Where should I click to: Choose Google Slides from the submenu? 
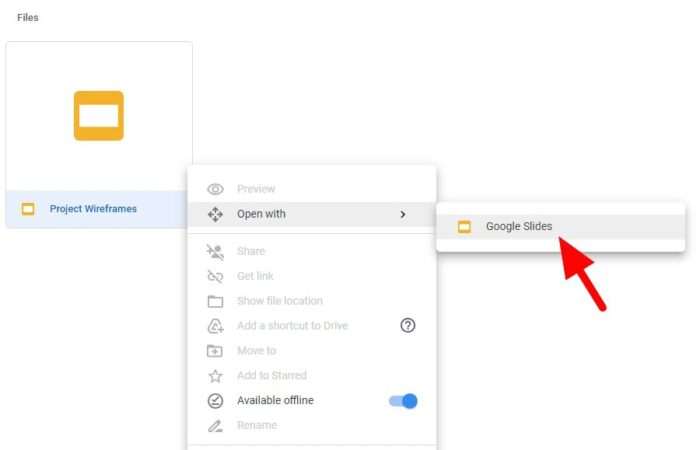click(560, 227)
